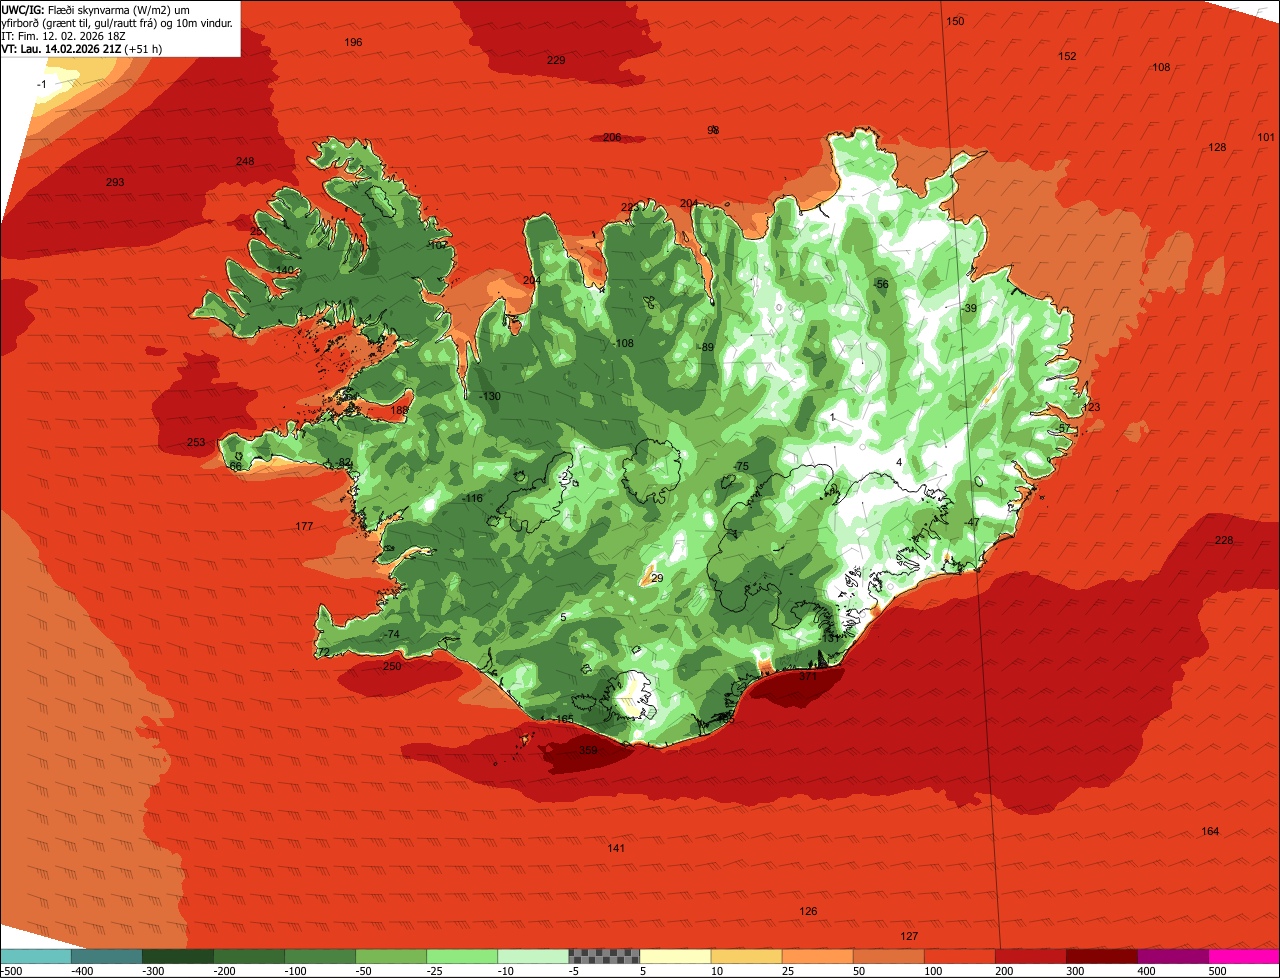
Task: Click the '253' value west of Snæfellsnes
Action: pos(196,442)
